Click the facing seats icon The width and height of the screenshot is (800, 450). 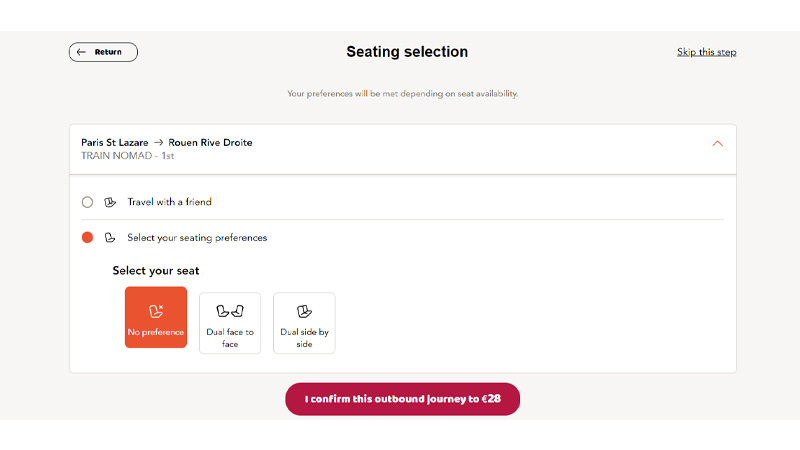230,311
